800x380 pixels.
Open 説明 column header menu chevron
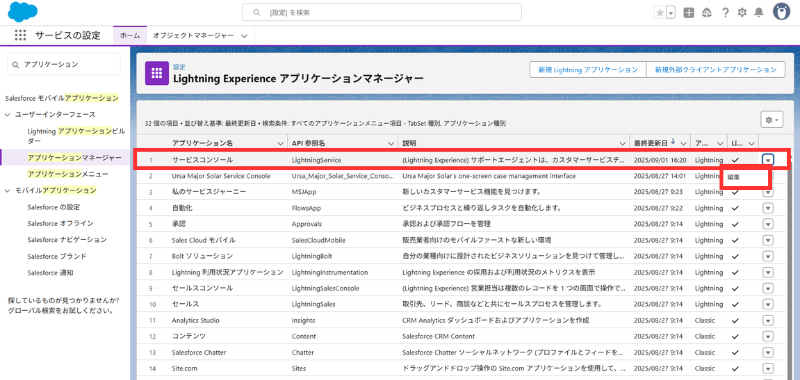(x=622, y=143)
